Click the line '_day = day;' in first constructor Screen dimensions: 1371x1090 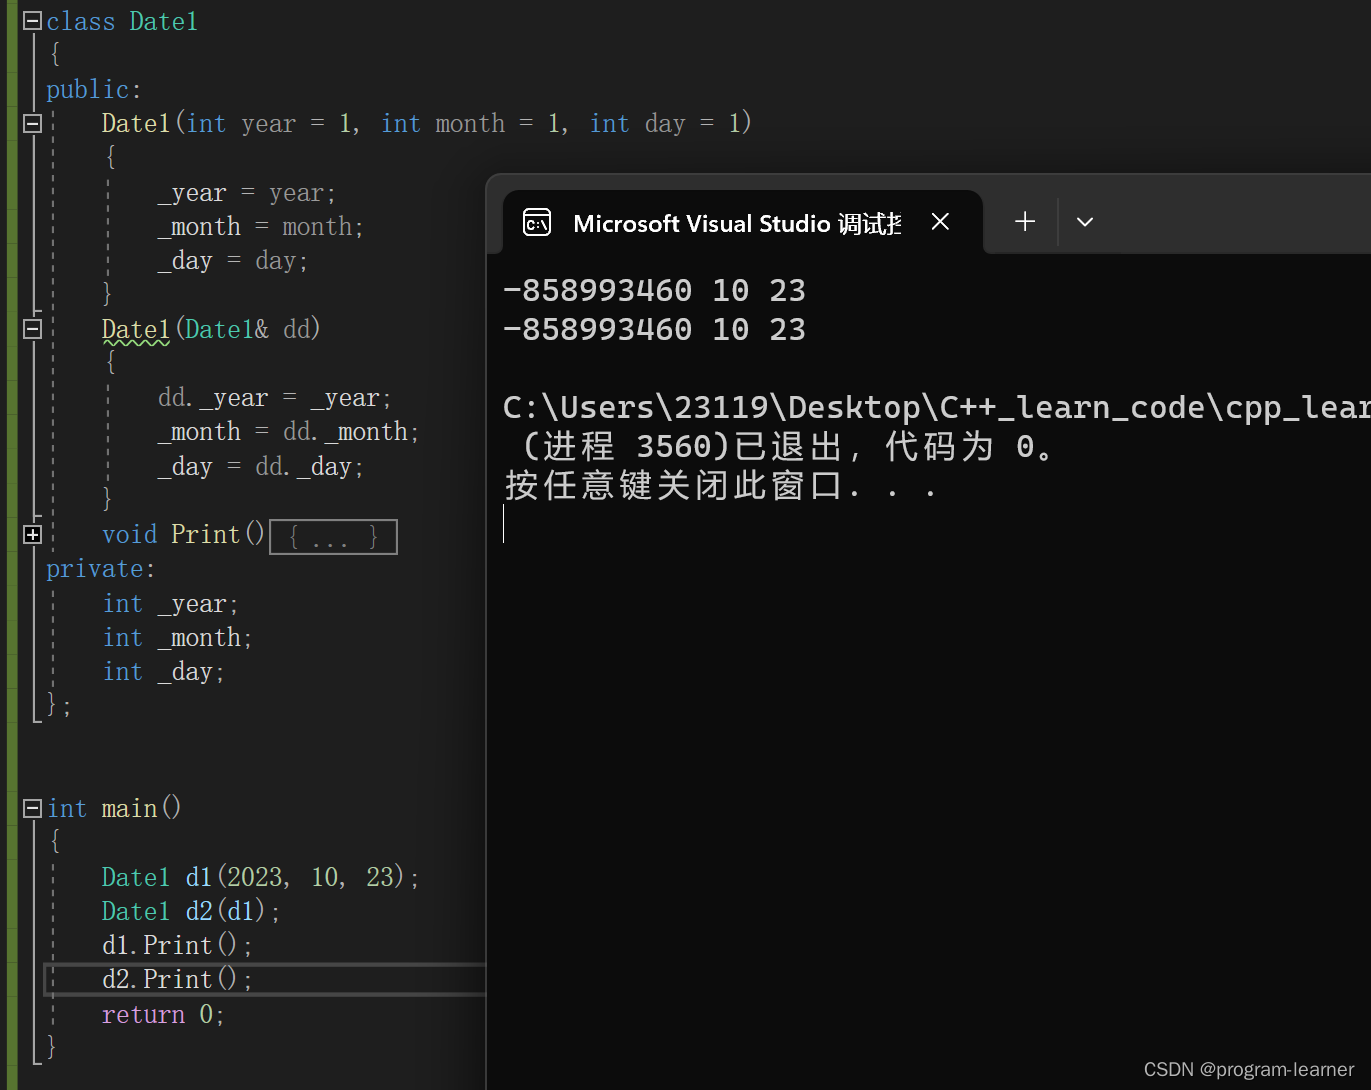(233, 261)
